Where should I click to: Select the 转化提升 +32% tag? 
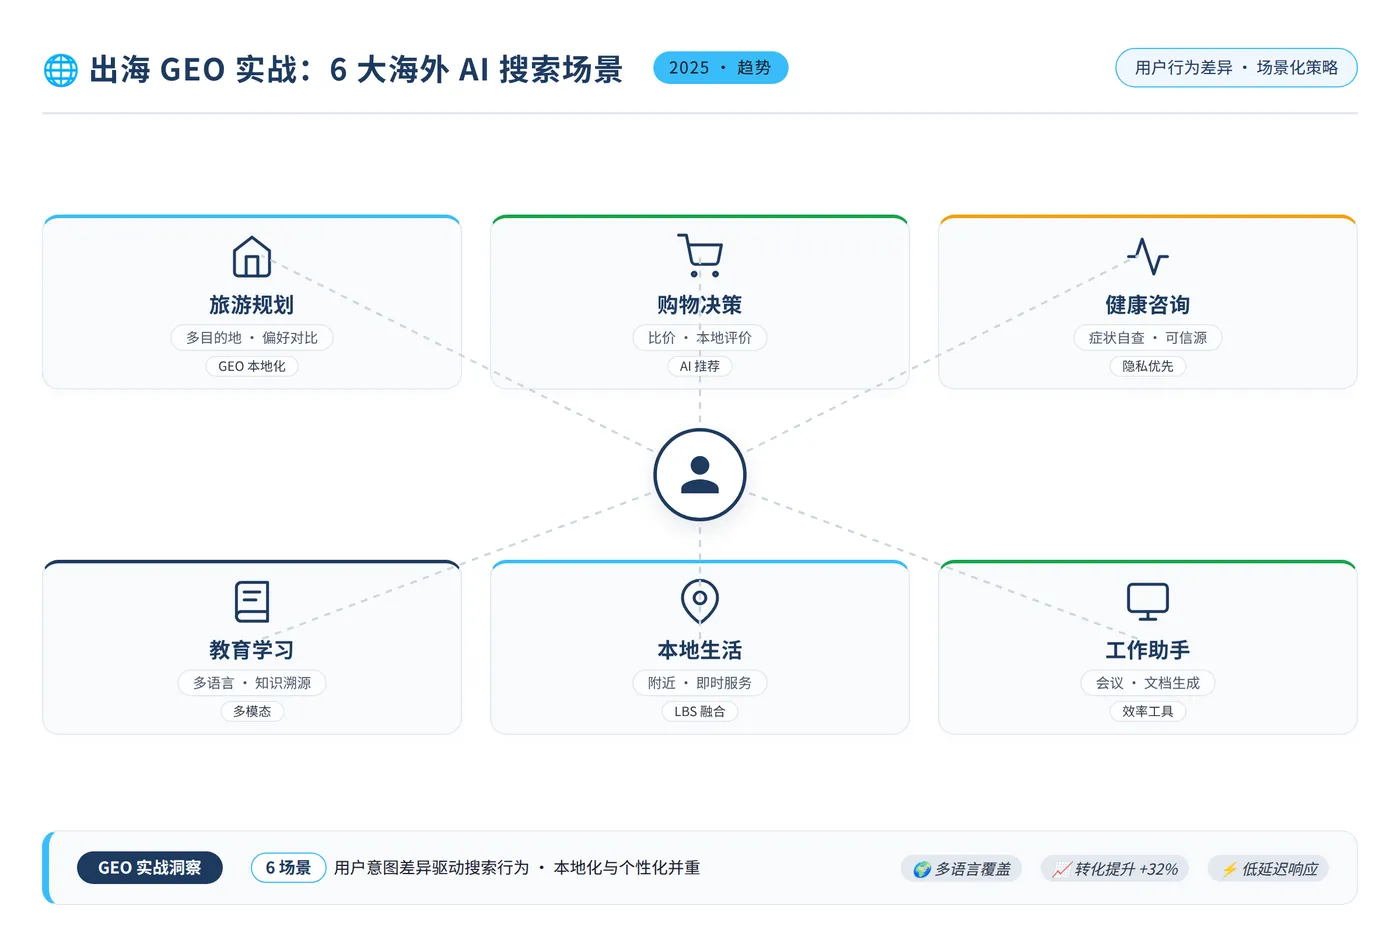coord(1115,869)
